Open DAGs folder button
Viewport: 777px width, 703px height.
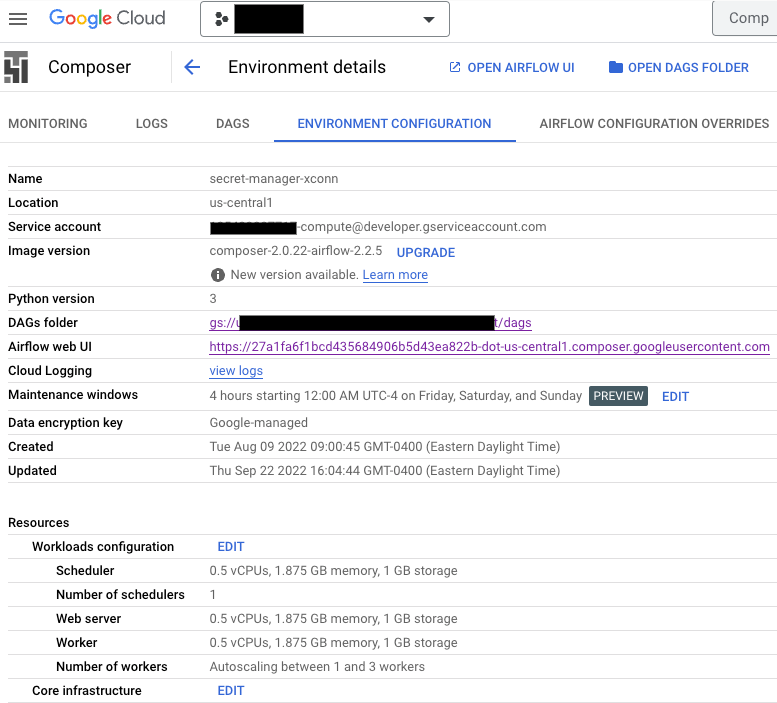click(678, 67)
